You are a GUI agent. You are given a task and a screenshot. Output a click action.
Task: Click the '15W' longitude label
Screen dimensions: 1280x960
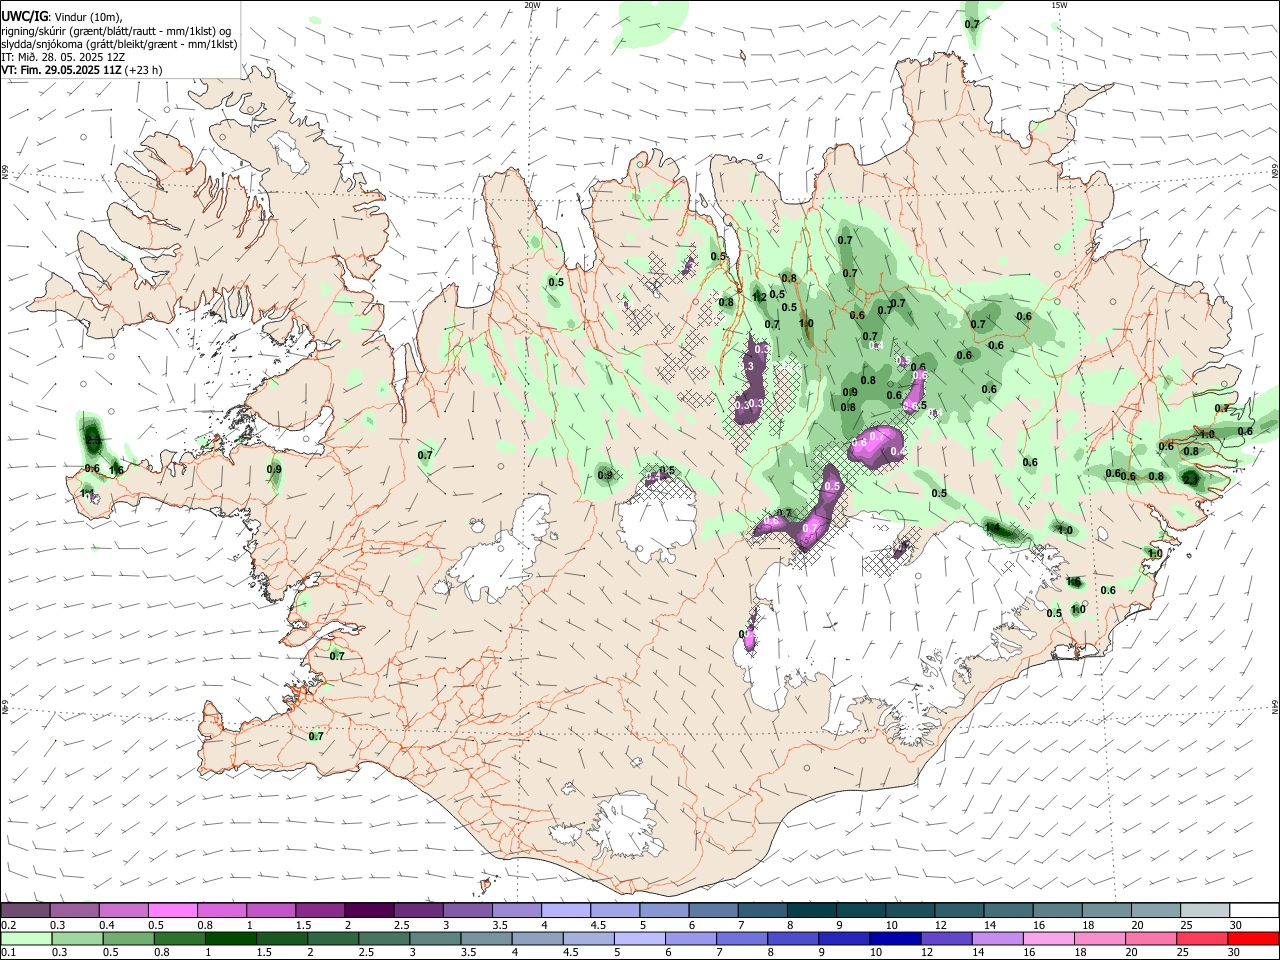(1059, 5)
